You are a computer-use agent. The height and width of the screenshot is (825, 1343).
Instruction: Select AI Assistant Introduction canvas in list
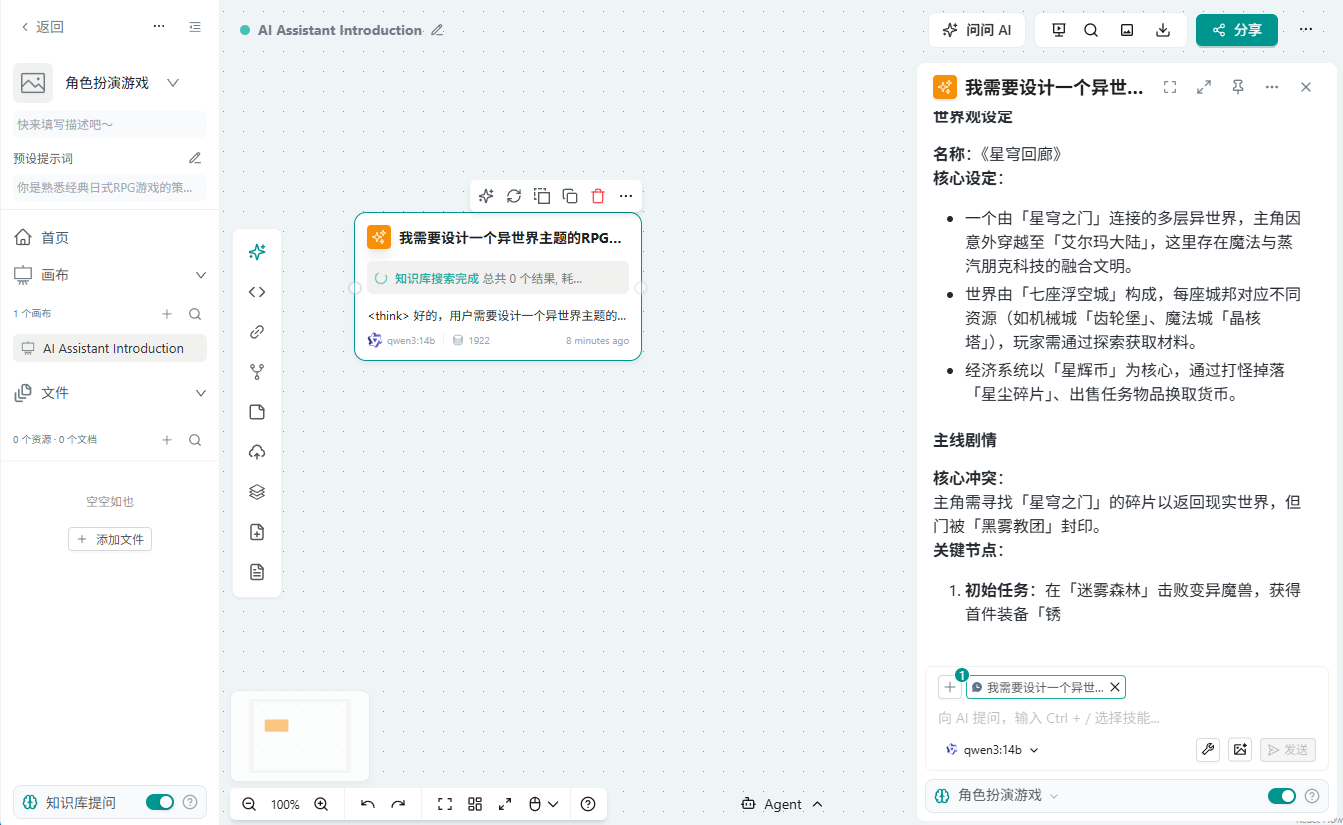pos(110,348)
